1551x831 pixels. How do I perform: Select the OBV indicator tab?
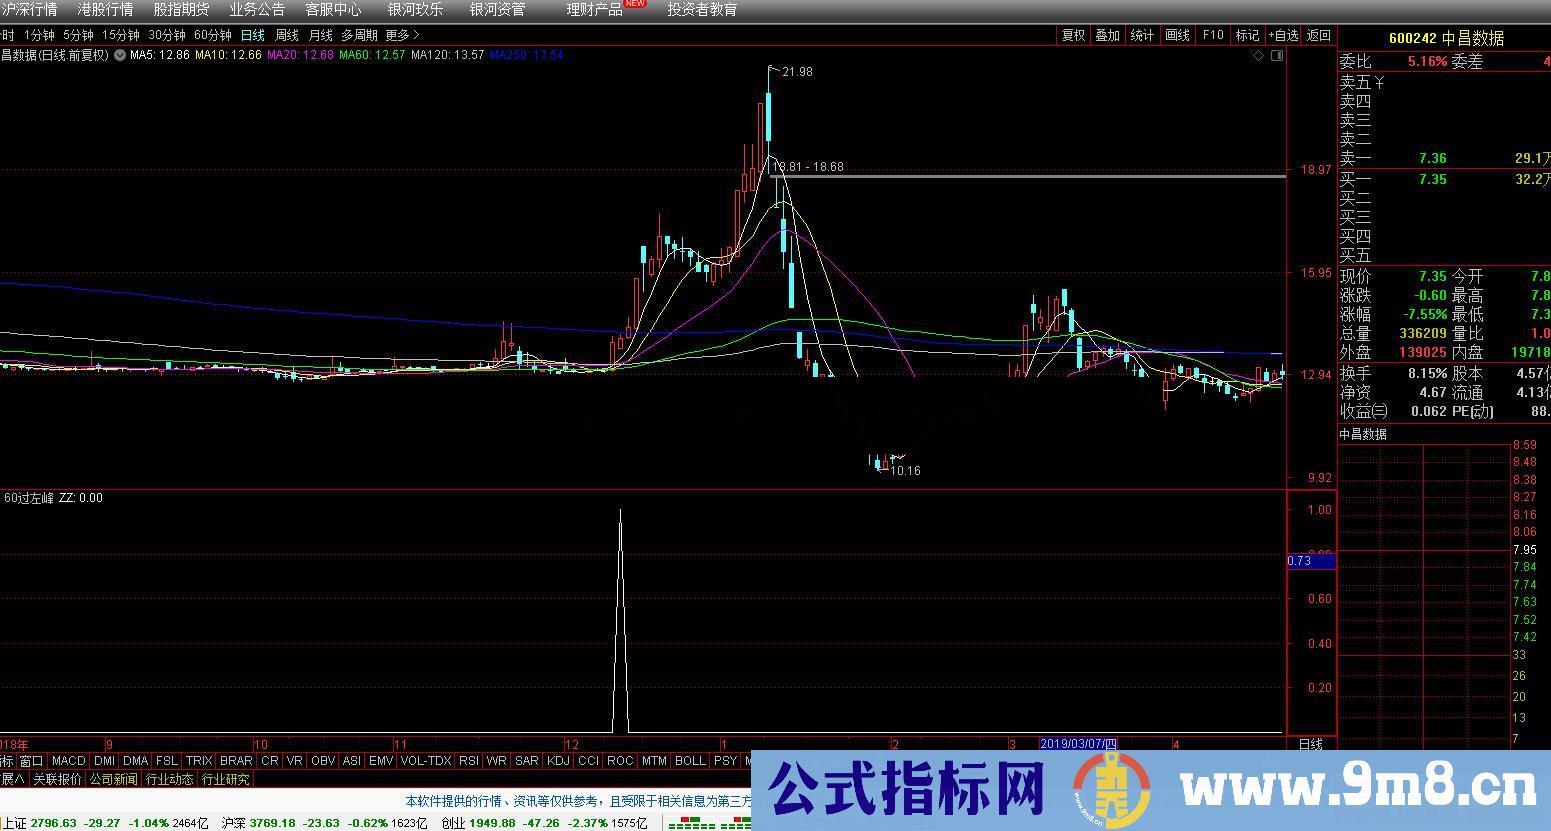tap(323, 761)
